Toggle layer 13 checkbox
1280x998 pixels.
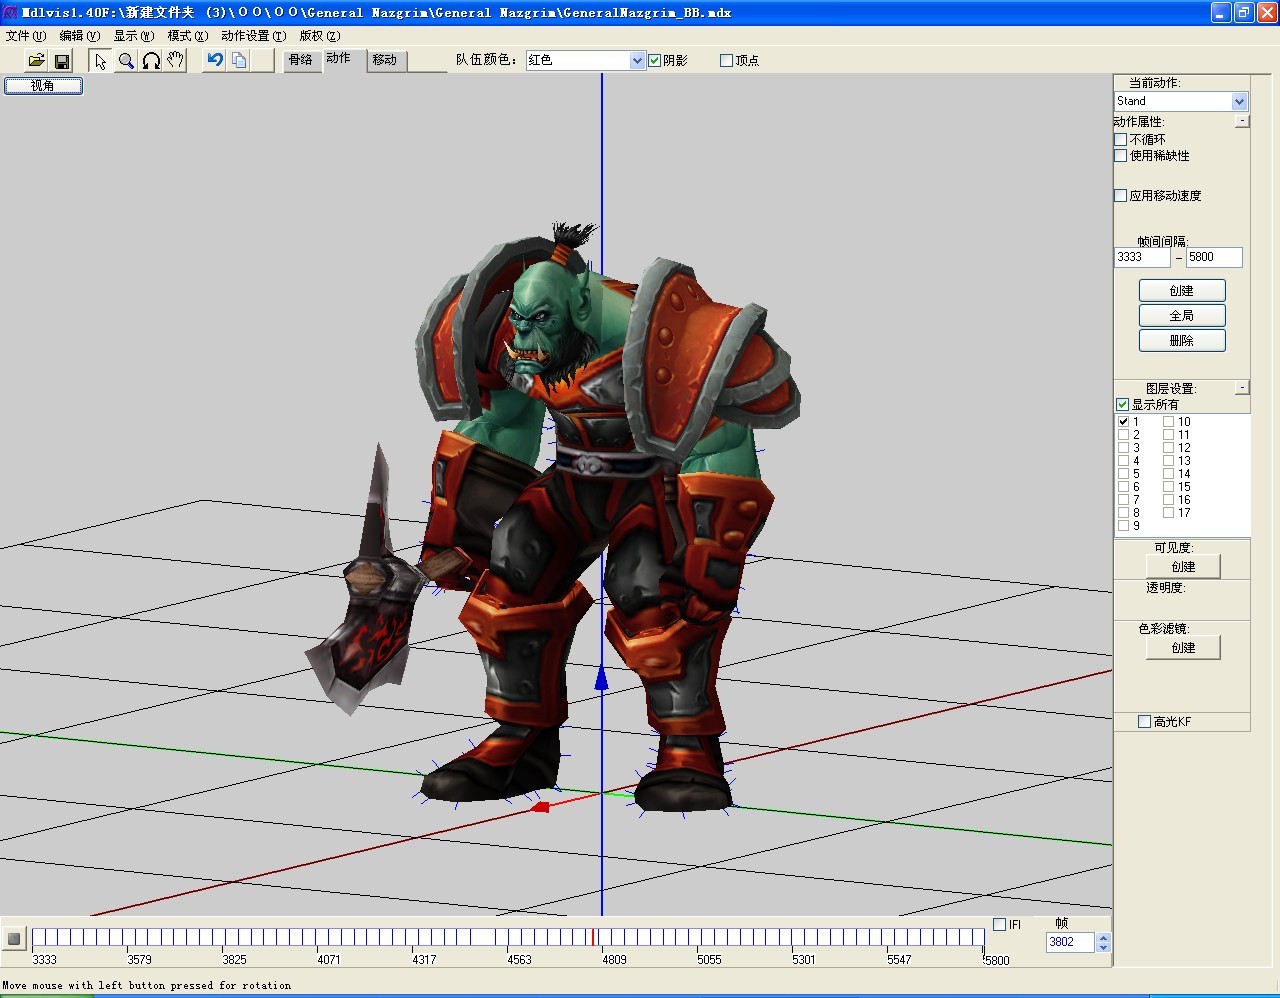tap(1168, 461)
